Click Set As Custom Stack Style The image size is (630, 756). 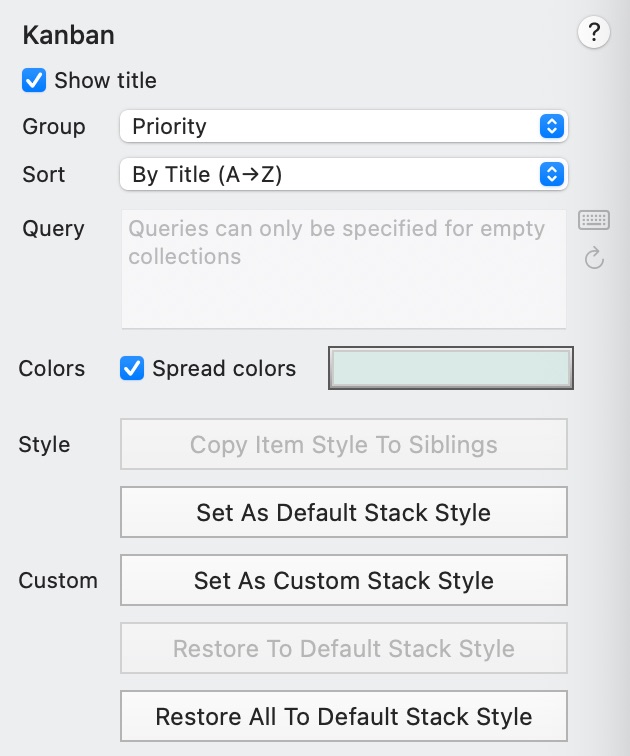coord(344,580)
